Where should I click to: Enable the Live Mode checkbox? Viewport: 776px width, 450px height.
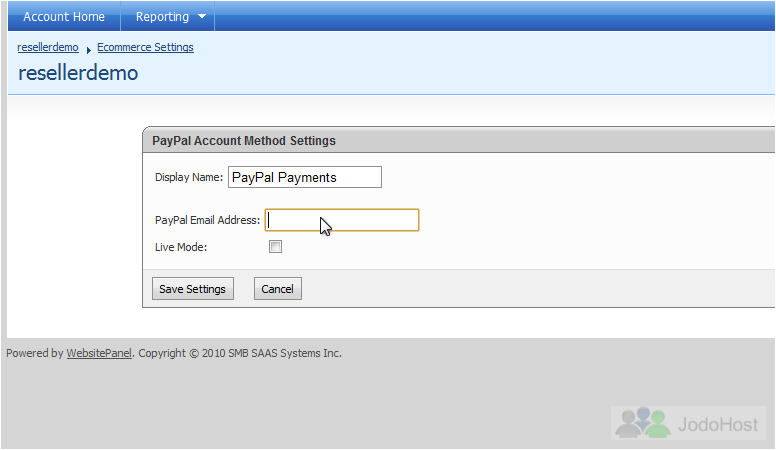coord(276,247)
